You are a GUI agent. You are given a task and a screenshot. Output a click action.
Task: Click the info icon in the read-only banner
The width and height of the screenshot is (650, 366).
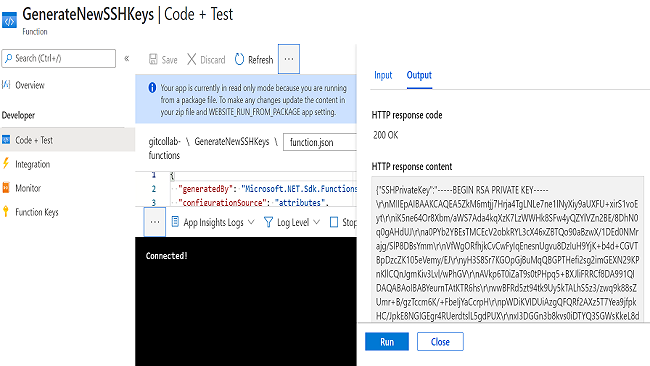pos(152,88)
